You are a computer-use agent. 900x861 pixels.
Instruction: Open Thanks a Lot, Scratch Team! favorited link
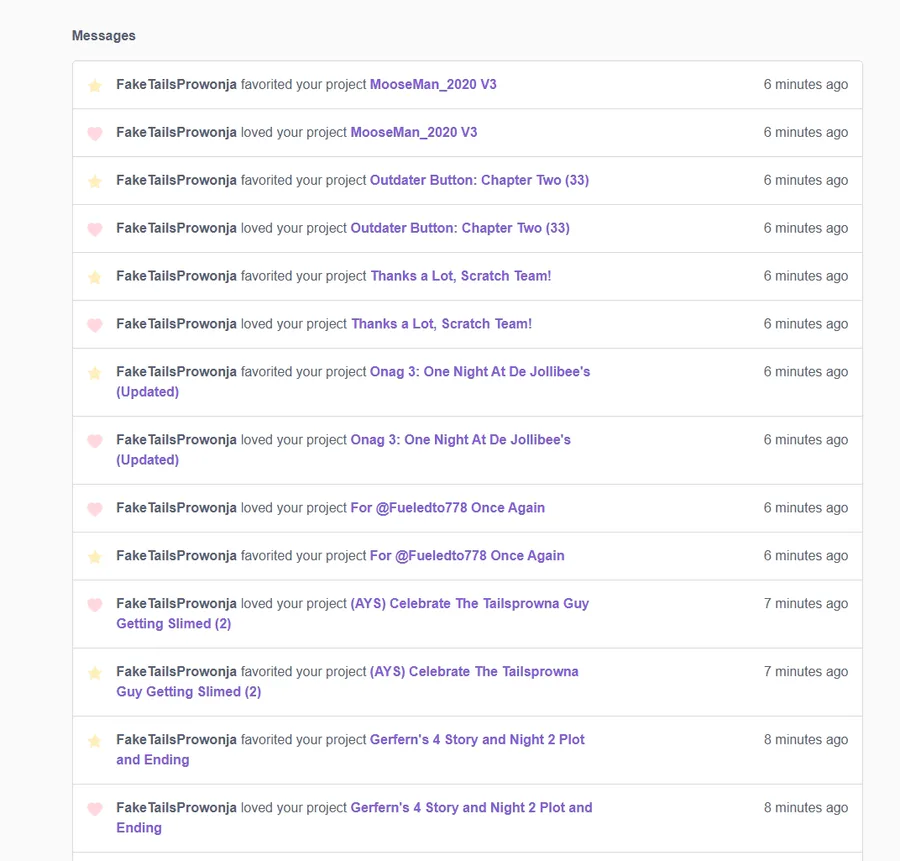[460, 276]
